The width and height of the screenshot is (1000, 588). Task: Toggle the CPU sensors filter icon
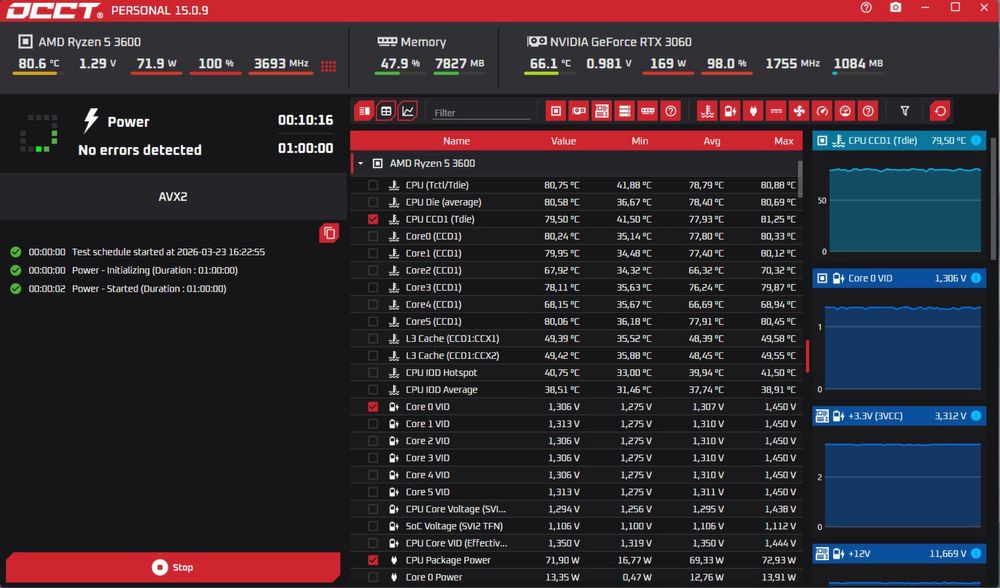[555, 111]
